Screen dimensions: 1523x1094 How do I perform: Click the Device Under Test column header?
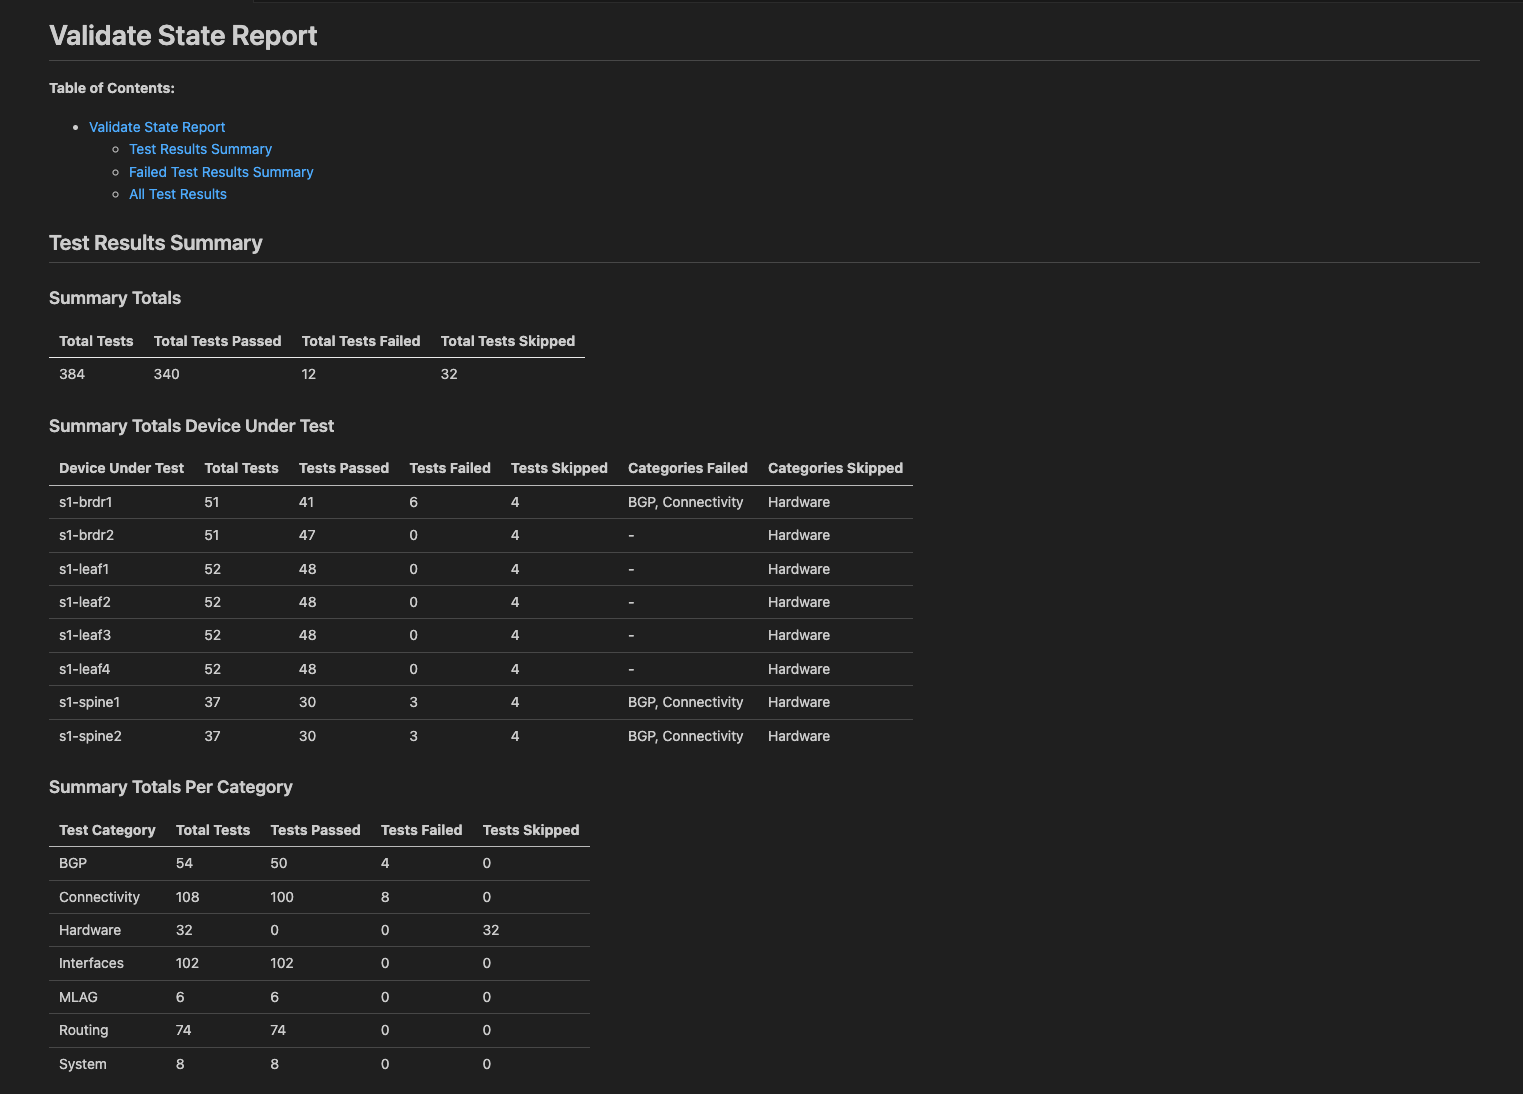tap(121, 468)
